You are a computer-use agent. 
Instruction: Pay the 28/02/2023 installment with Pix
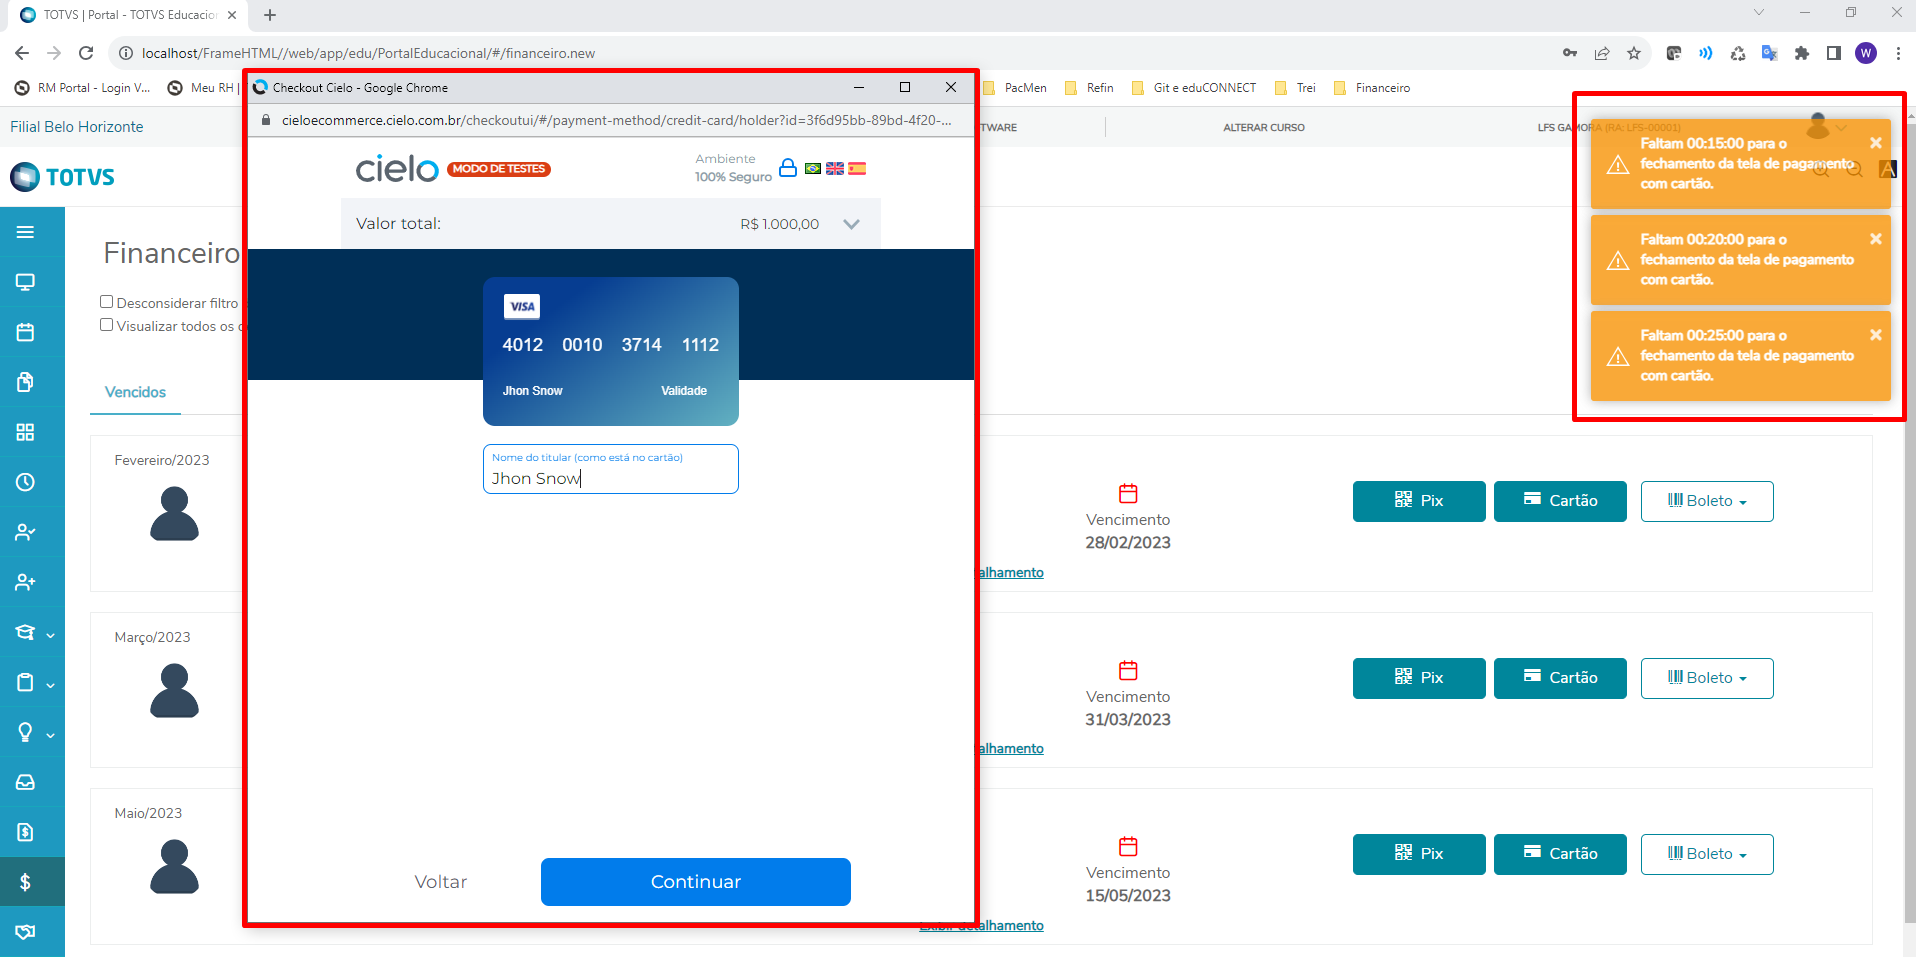tap(1419, 501)
